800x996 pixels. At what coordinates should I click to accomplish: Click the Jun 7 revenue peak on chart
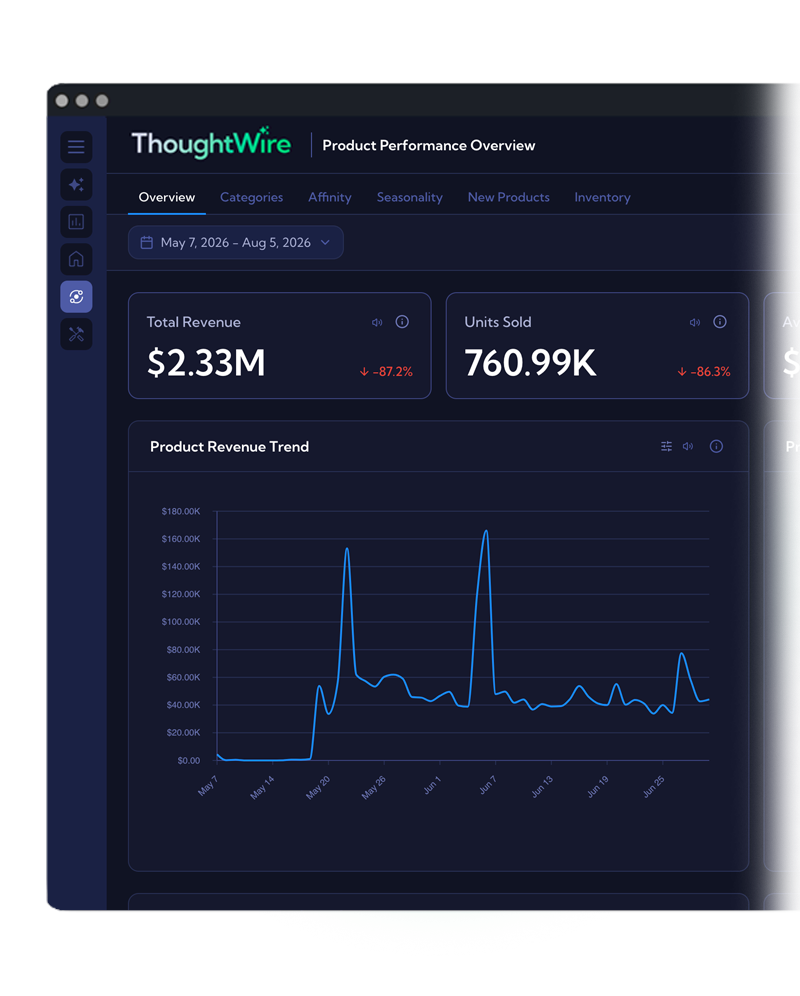[x=486, y=531]
